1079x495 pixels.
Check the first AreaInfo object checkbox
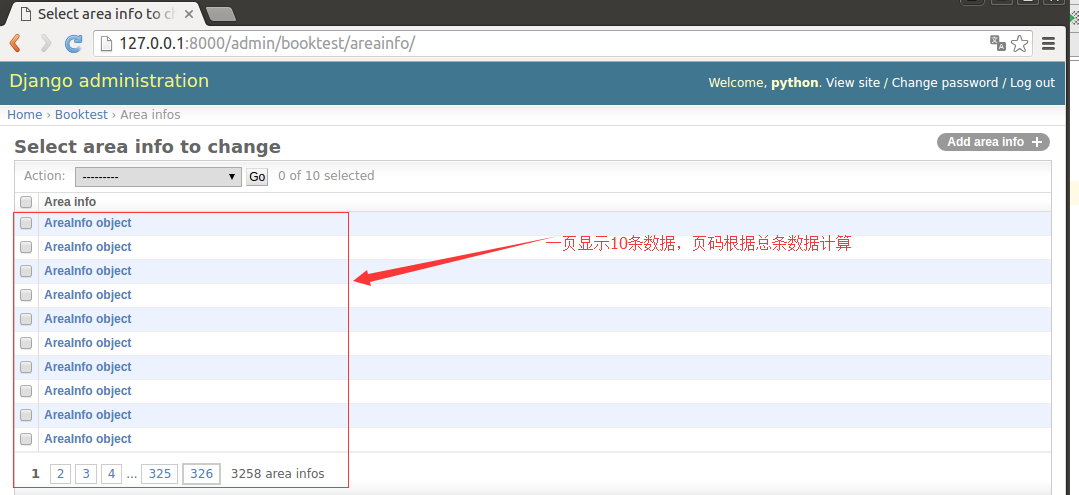pyautogui.click(x=26, y=223)
